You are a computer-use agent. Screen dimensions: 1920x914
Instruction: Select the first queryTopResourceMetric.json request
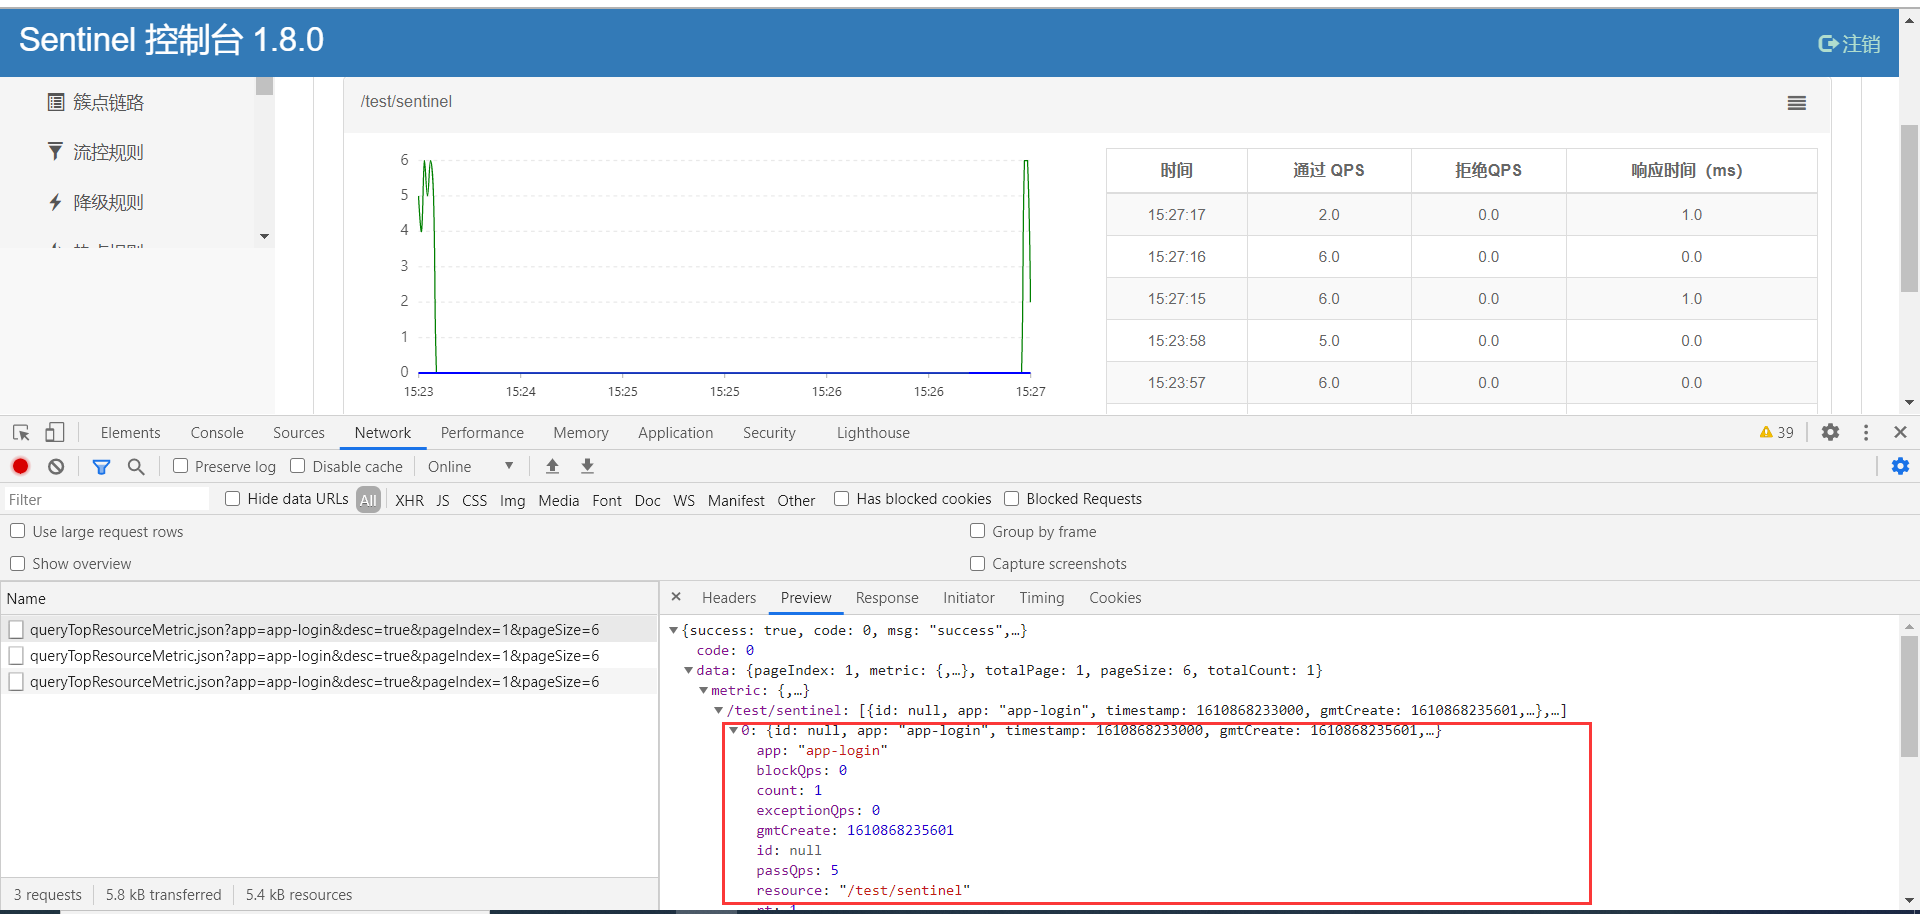(x=329, y=629)
